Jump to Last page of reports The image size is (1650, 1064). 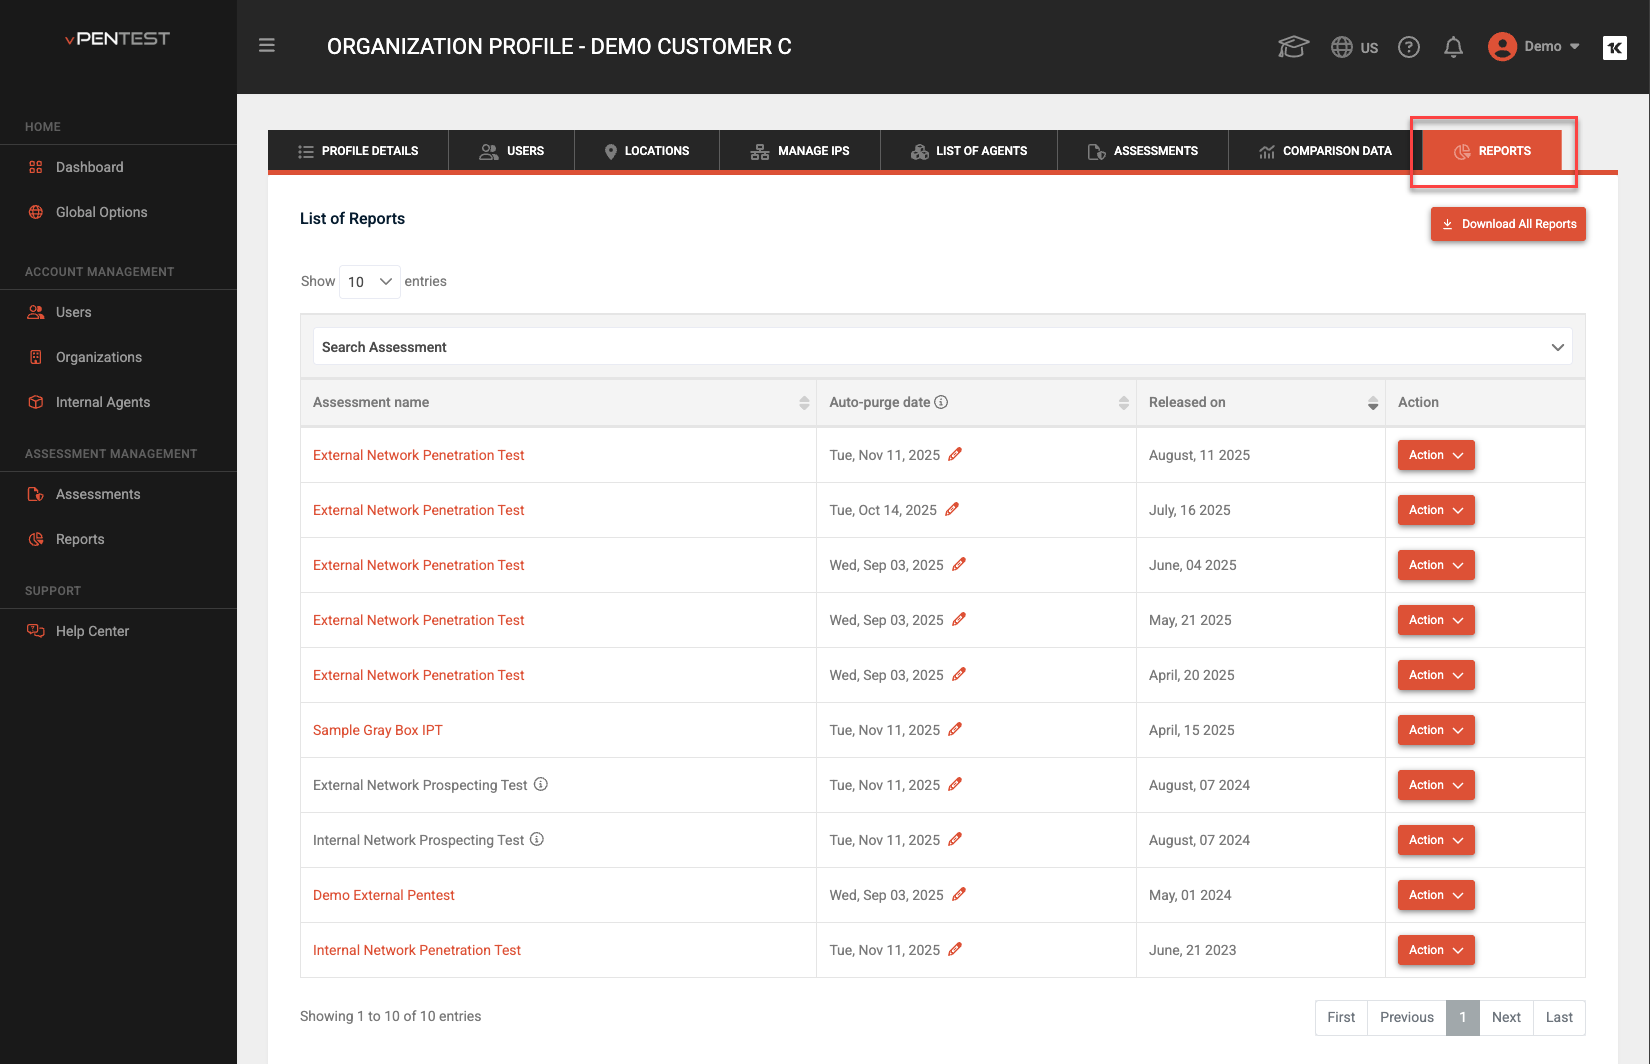tap(1559, 1017)
